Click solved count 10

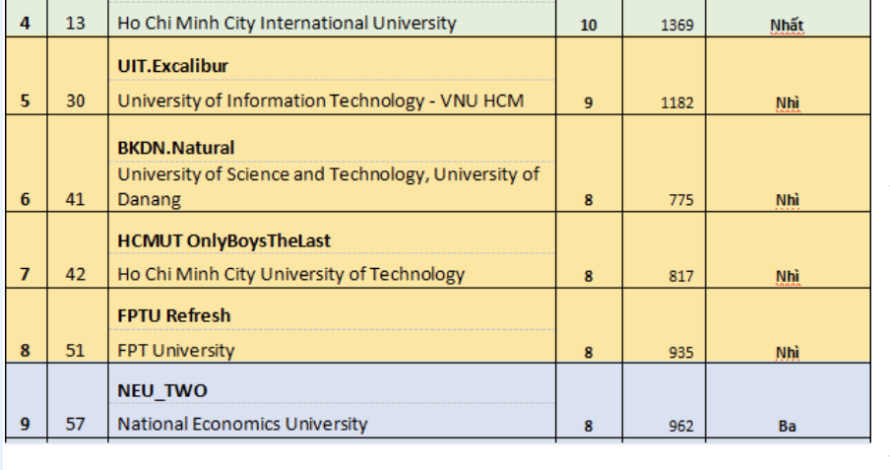point(589,25)
